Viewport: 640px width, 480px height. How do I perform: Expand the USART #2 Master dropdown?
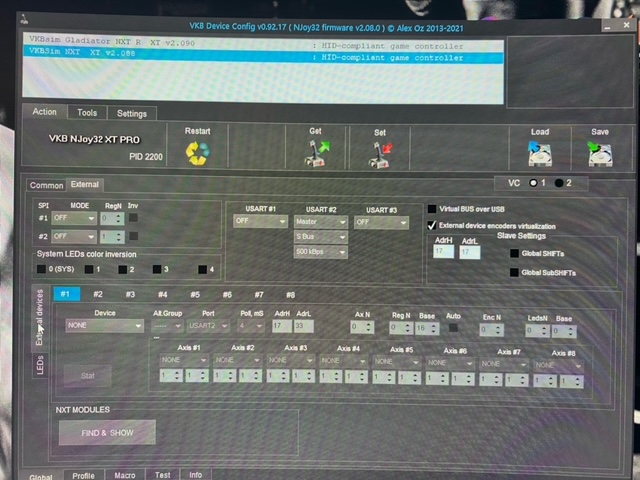tap(321, 222)
